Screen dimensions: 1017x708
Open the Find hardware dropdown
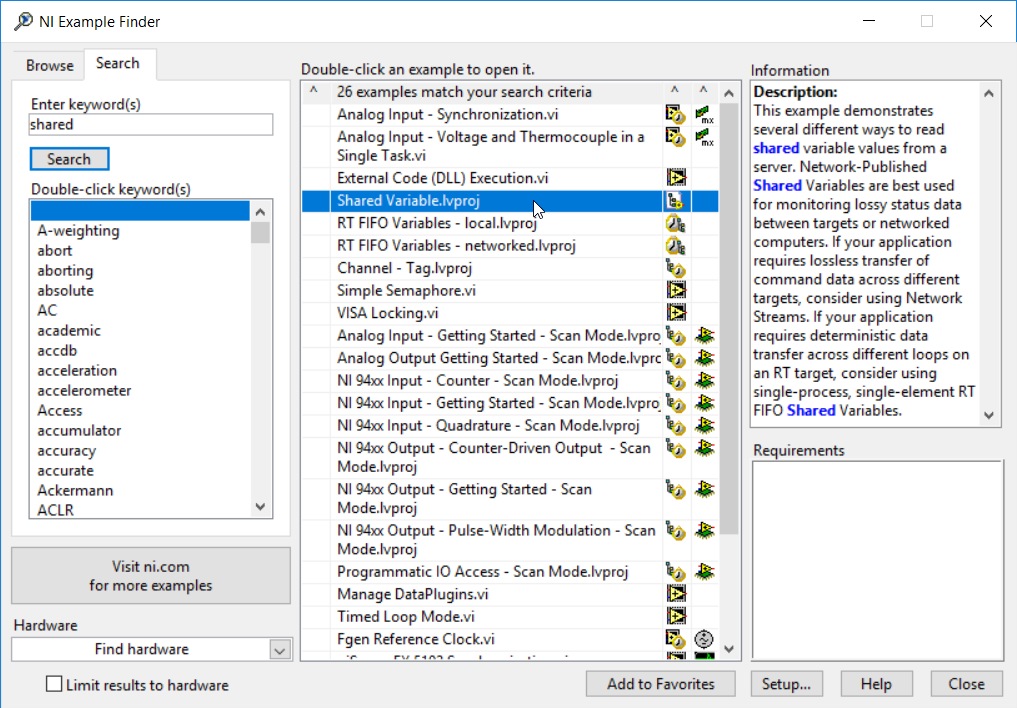[x=280, y=650]
